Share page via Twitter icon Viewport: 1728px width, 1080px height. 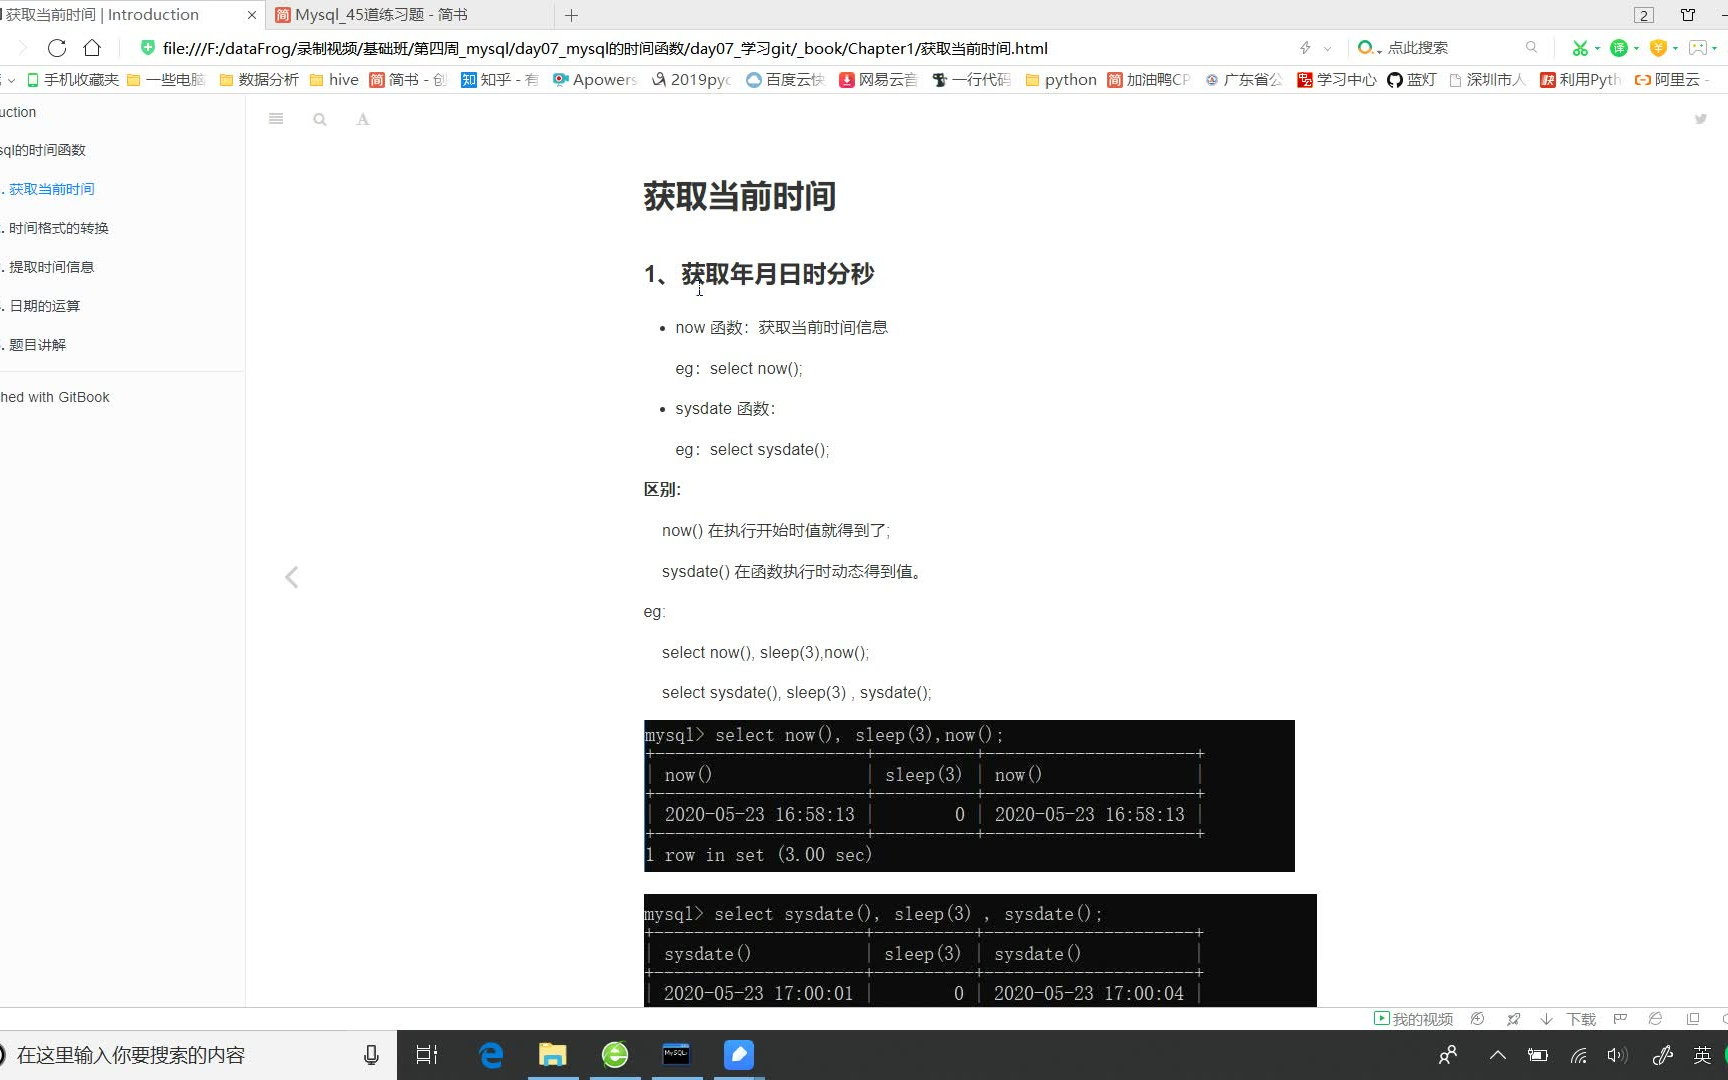(1700, 119)
